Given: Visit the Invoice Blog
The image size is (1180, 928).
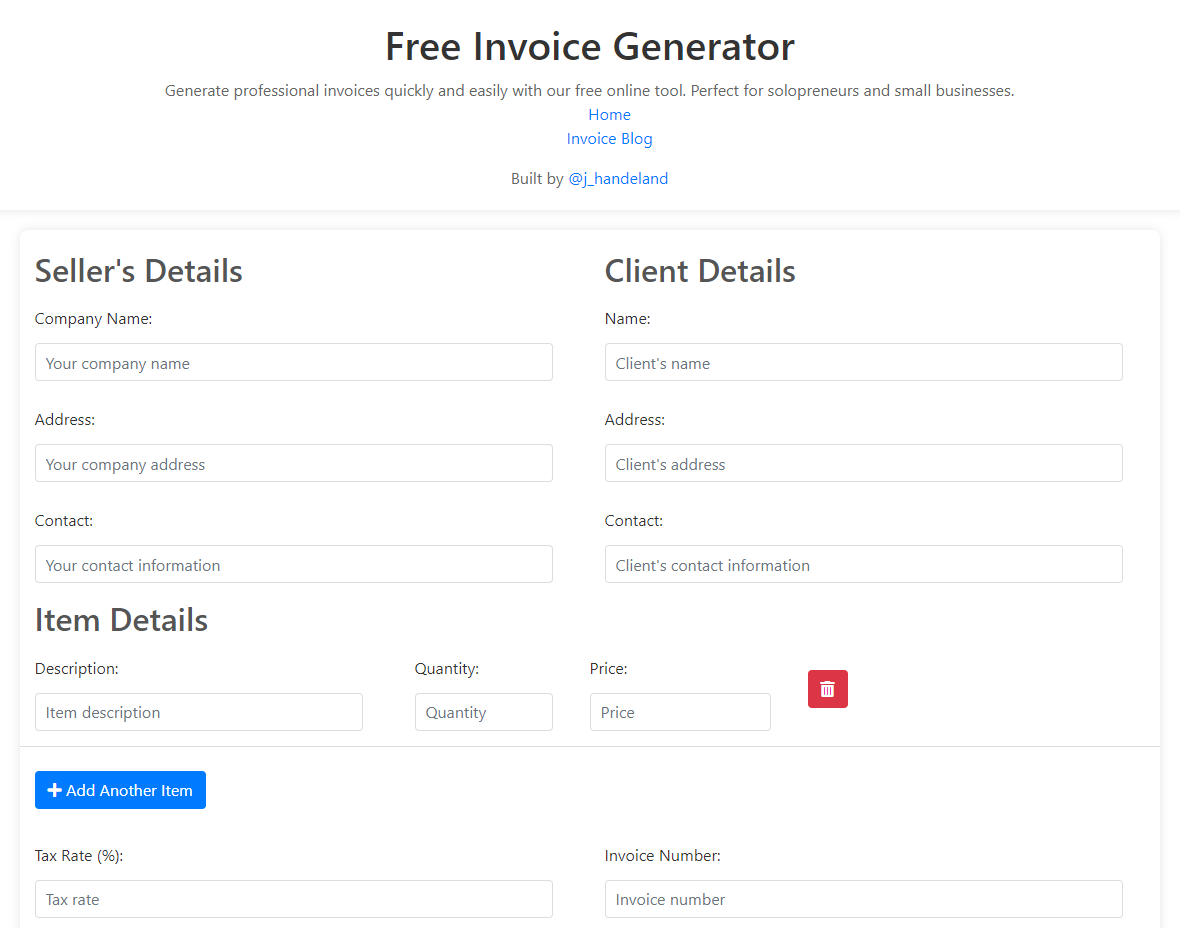Looking at the screenshot, I should pos(609,138).
